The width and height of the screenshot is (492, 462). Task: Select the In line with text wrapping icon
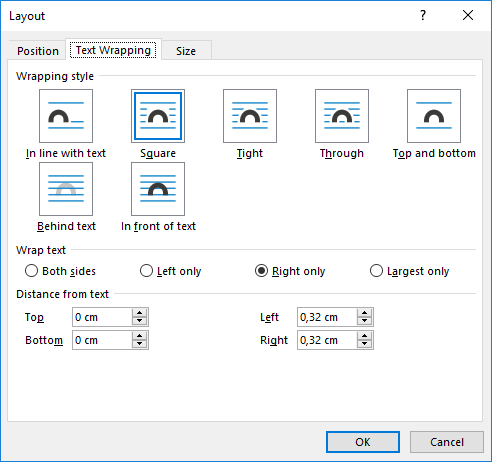(66, 116)
